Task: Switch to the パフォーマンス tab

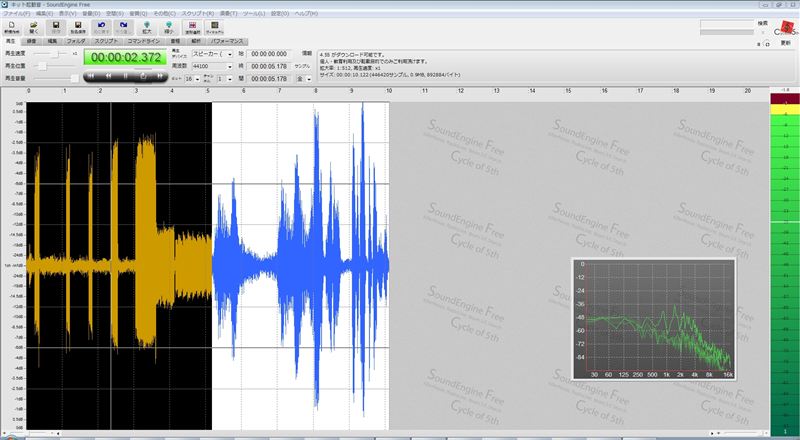Action: (228, 41)
